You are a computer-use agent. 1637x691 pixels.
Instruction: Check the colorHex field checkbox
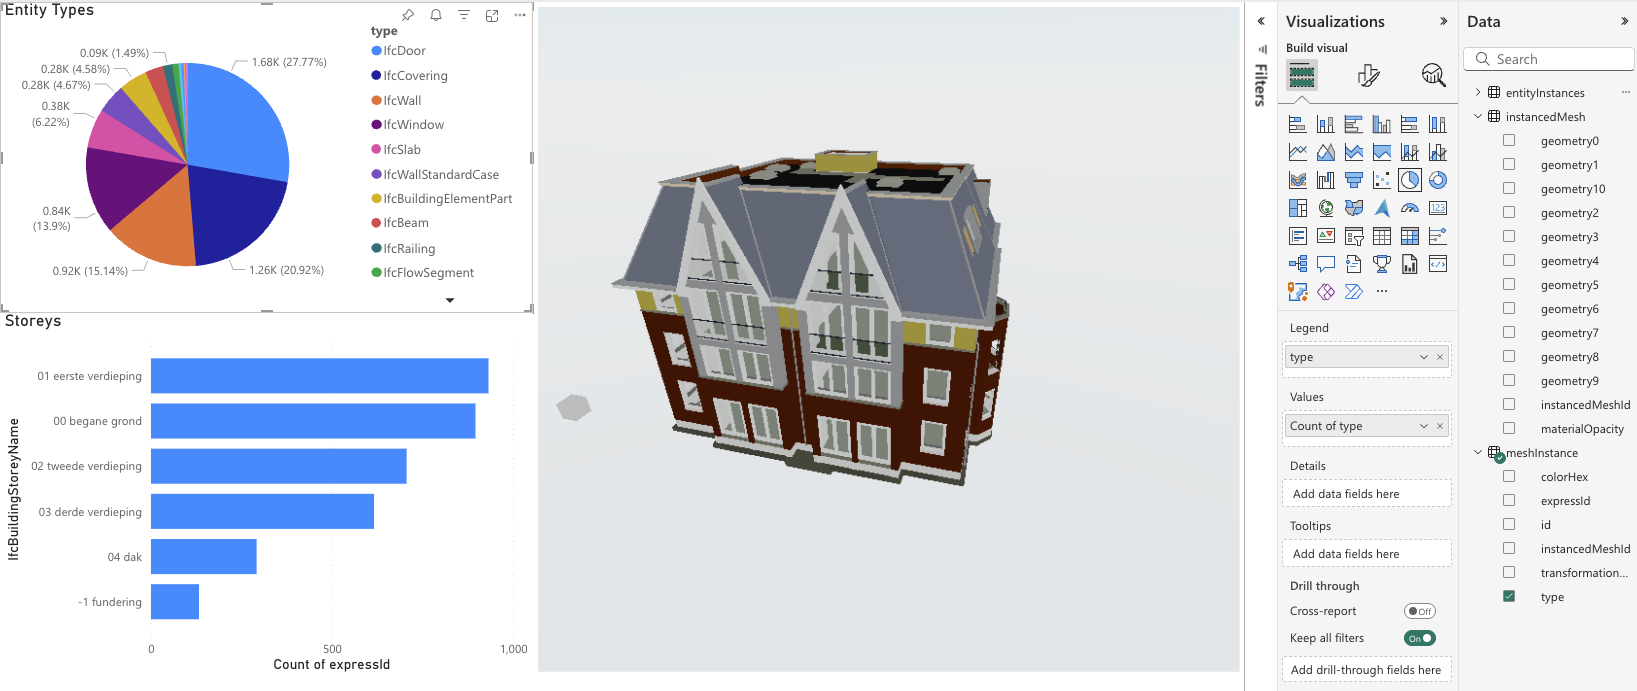click(x=1509, y=477)
